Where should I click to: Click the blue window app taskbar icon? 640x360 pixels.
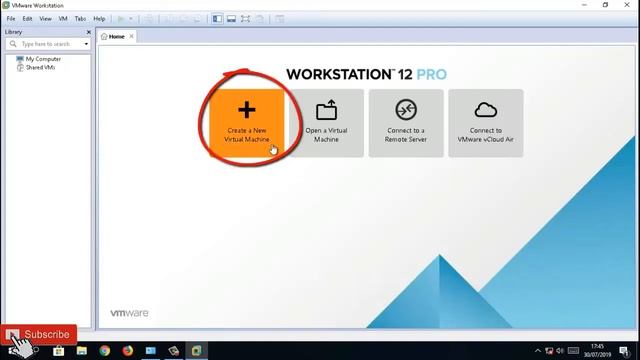(x=151, y=351)
